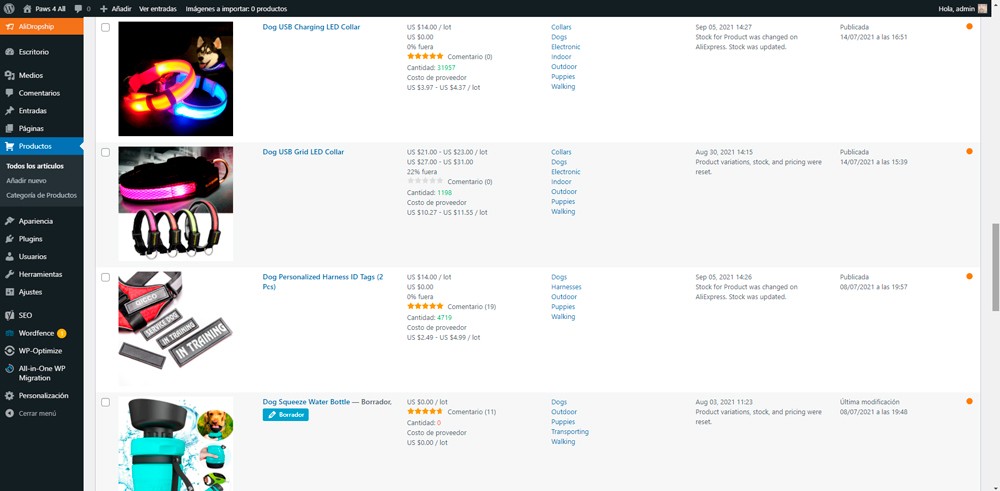Click the Ajustes settings icon
Screen dimensions: 1000x491
(10, 292)
